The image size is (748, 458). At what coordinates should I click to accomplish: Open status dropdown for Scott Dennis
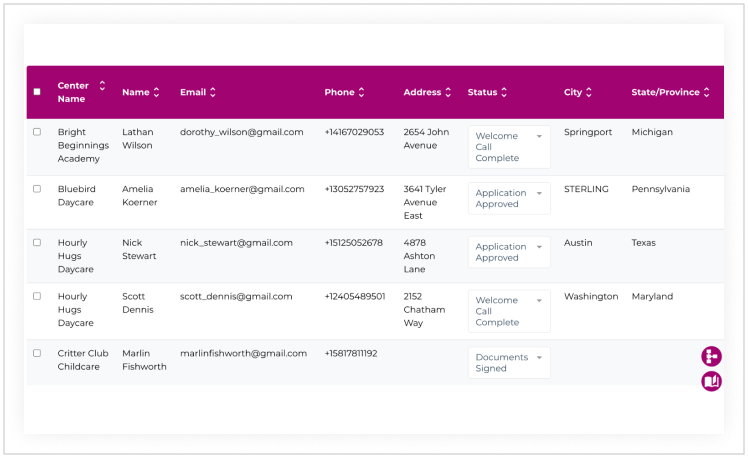click(x=509, y=311)
